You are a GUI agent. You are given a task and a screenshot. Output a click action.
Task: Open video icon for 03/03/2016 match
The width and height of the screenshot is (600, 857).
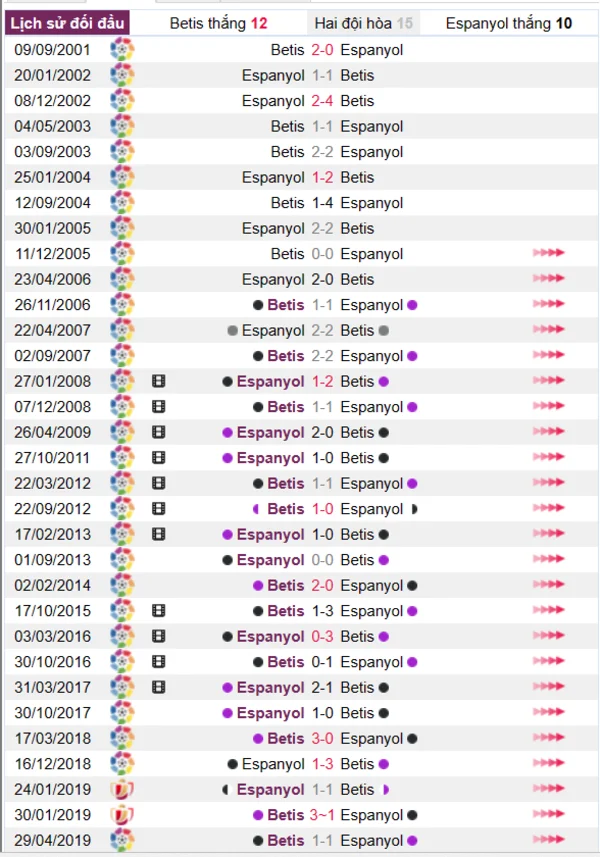(x=158, y=636)
